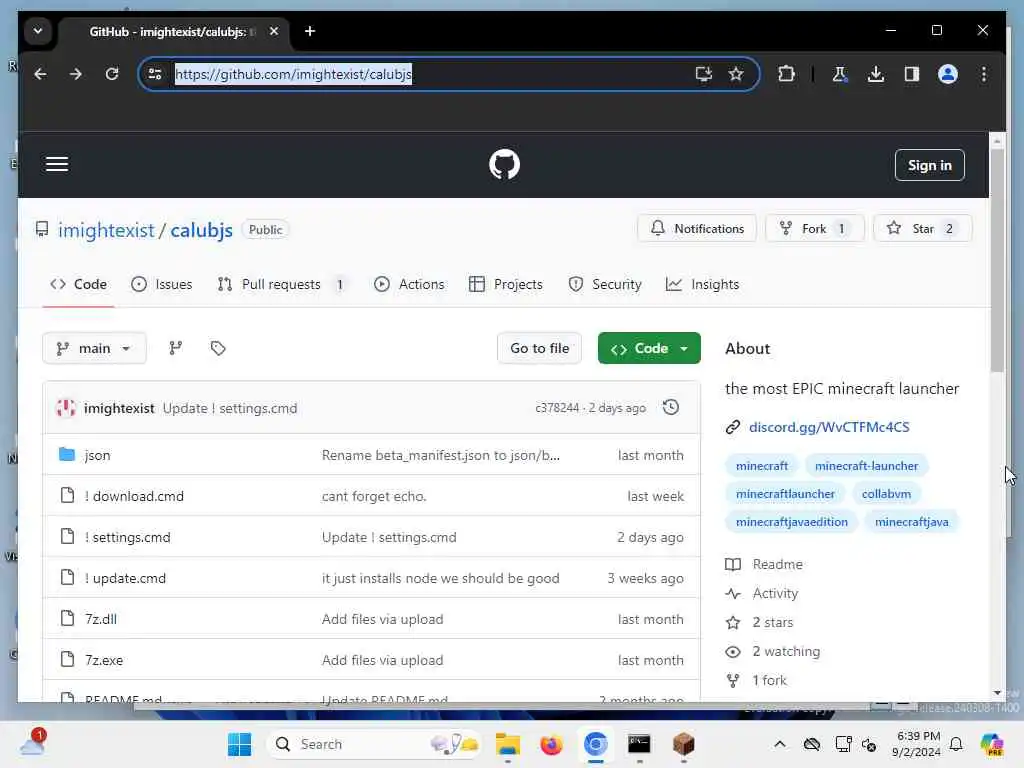The height and width of the screenshot is (768, 1024).
Task: Open Chrome Labs flask icon
Action: click(840, 74)
